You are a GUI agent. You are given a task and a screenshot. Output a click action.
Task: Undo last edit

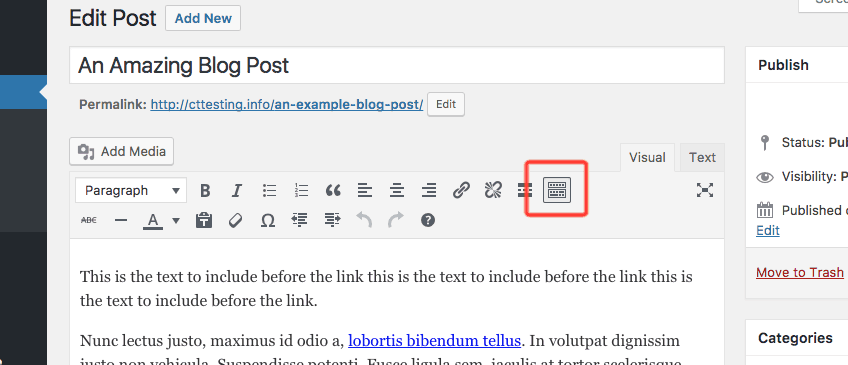tap(364, 220)
